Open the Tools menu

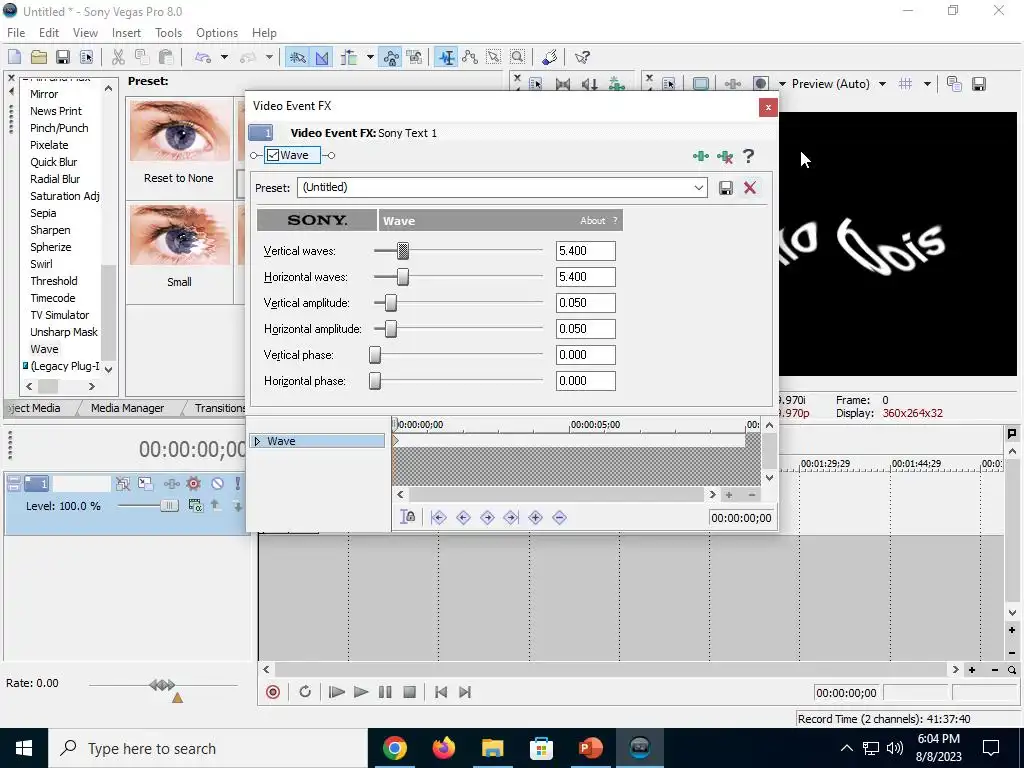click(x=168, y=33)
